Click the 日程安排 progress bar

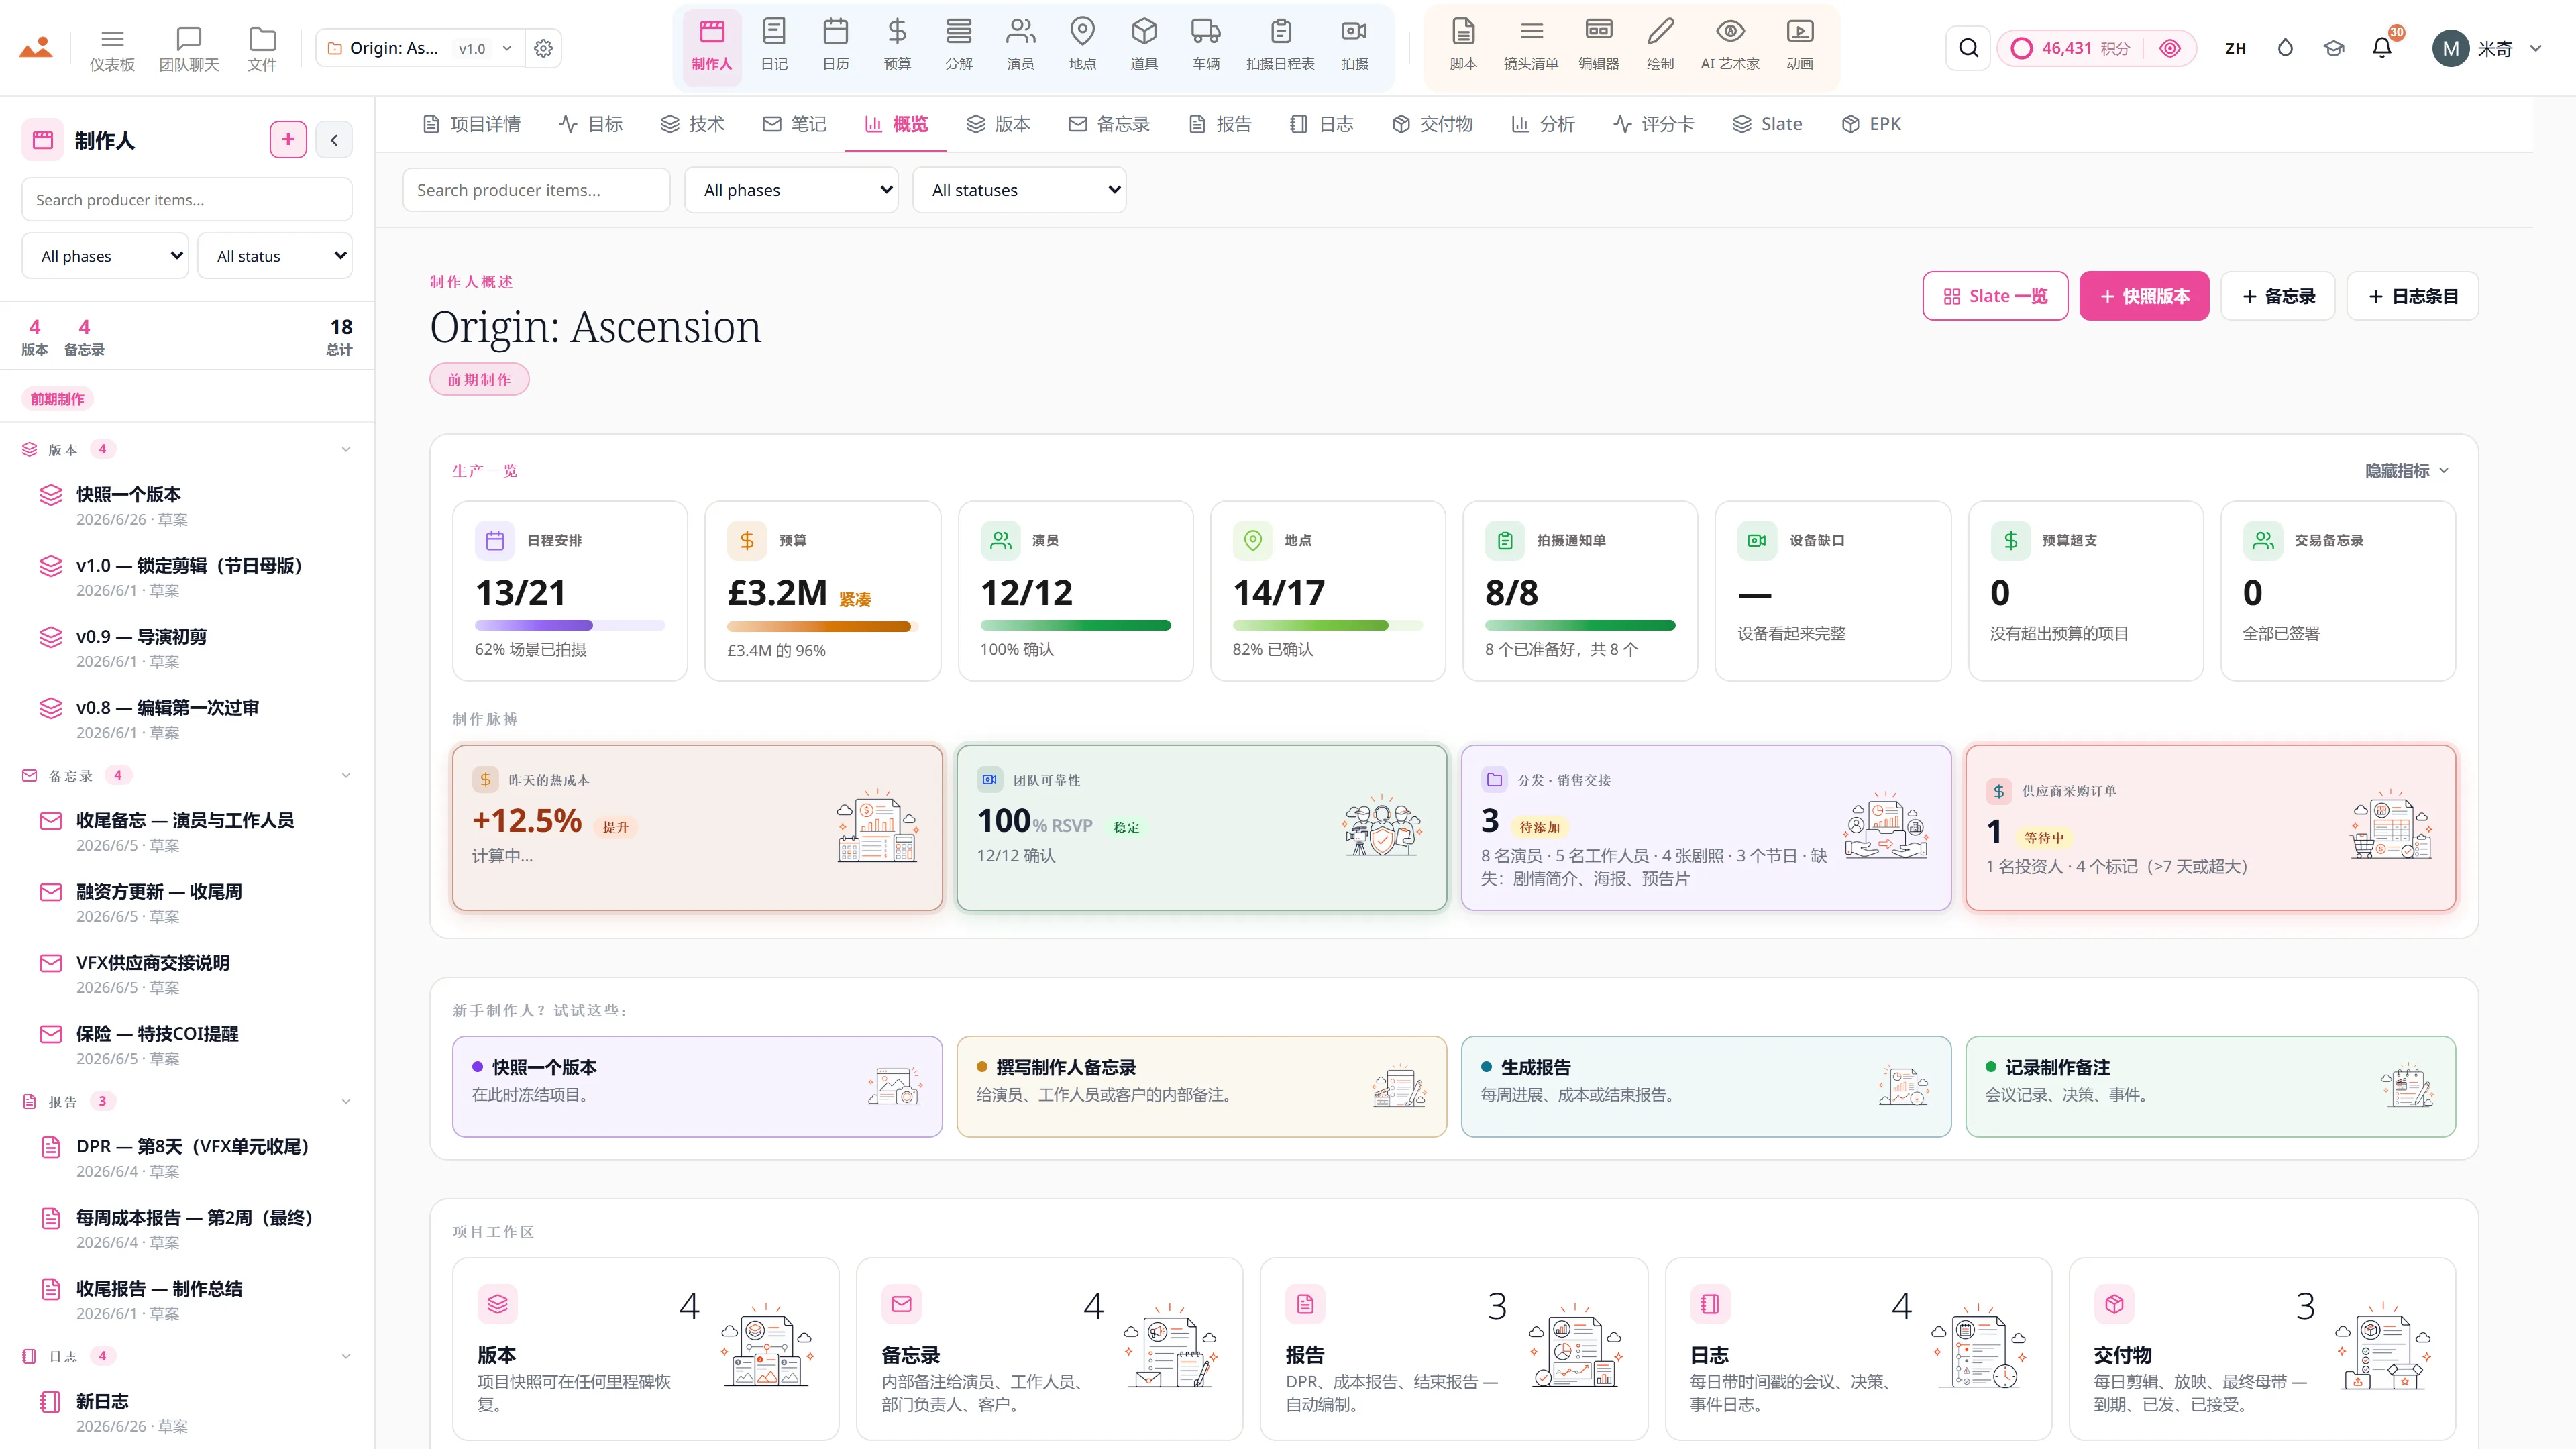570,625
